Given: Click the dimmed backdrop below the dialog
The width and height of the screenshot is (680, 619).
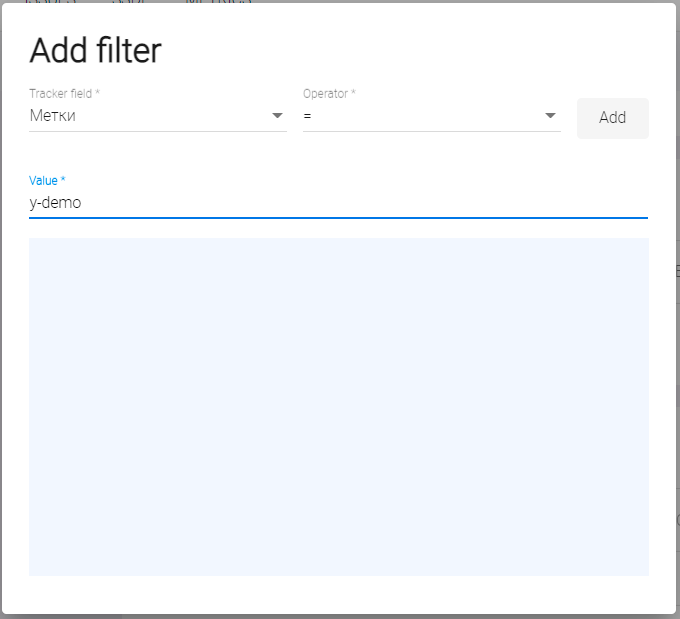Looking at the screenshot, I should click(340, 616).
